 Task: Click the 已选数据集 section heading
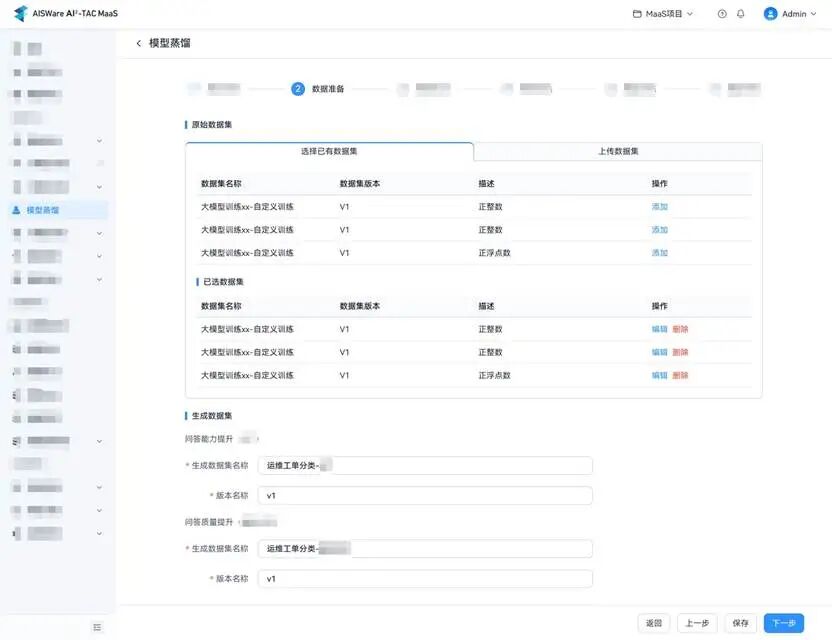pyautogui.click(x=223, y=282)
